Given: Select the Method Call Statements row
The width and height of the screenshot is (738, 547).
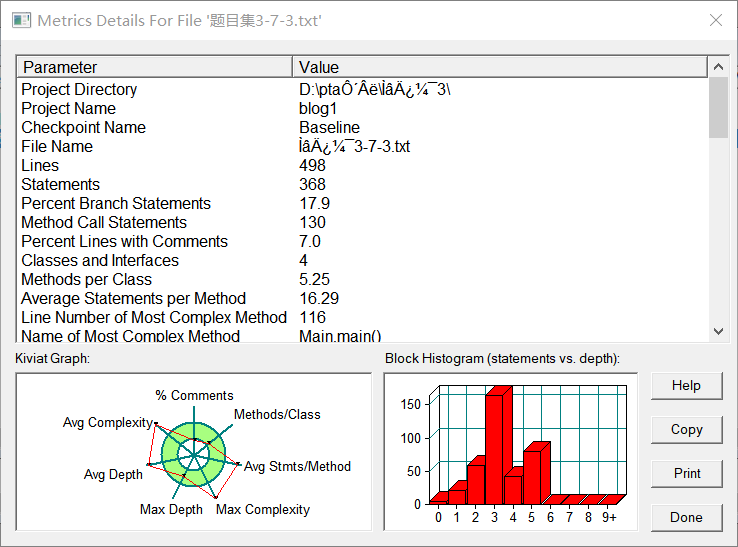Looking at the screenshot, I should pyautogui.click(x=362, y=222).
